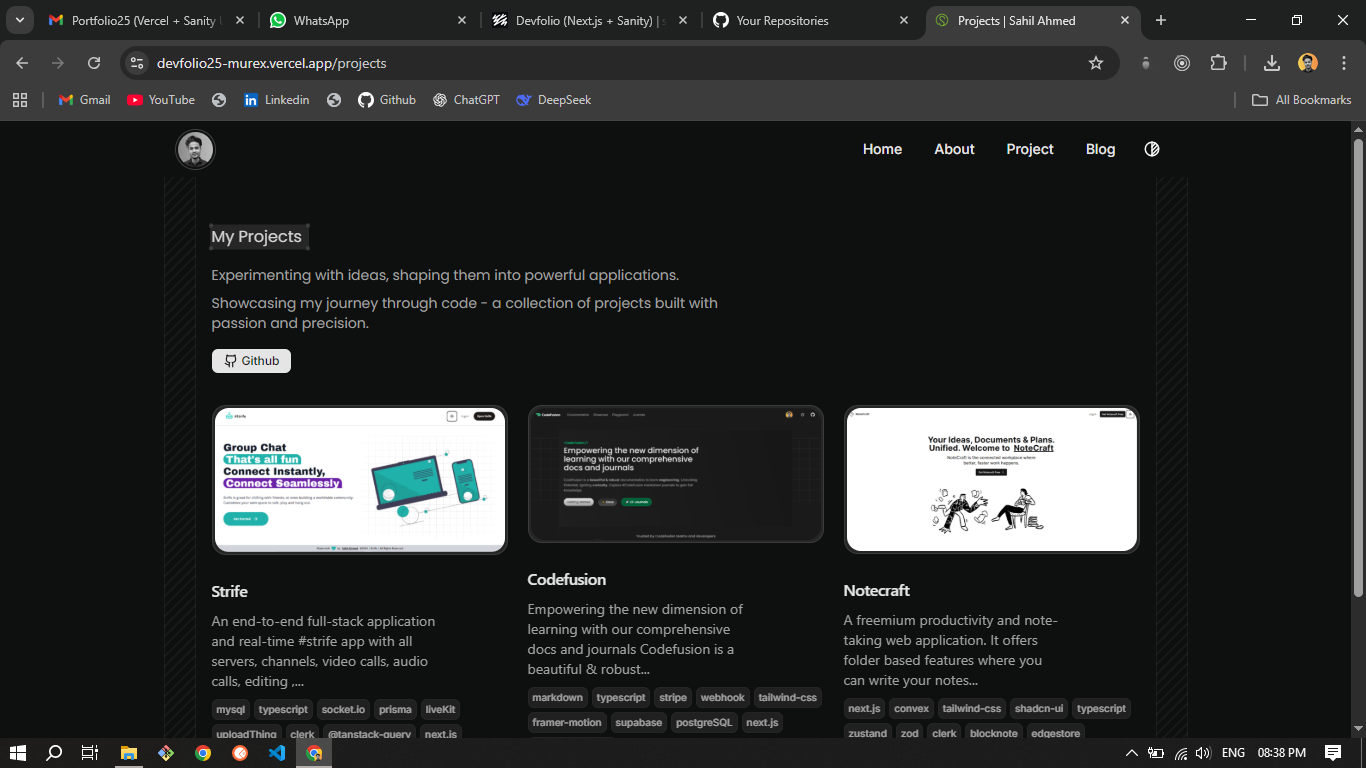Click the profile avatar logo in site header

click(195, 150)
